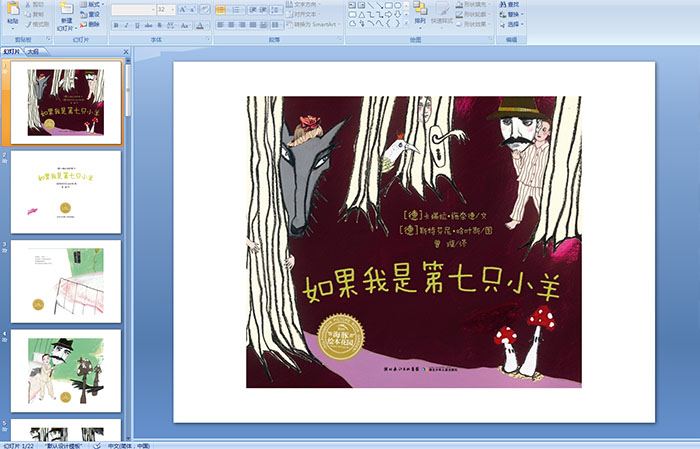The height and width of the screenshot is (449, 700).
Task: Select slide 4 thumbnail with man and wolf
Action: (66, 371)
